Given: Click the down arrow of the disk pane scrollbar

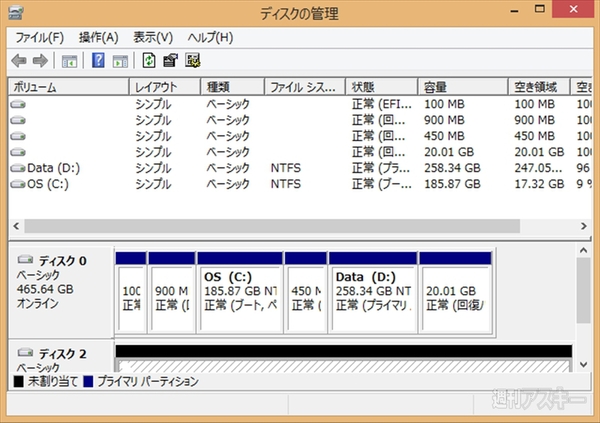Looking at the screenshot, I should [583, 364].
